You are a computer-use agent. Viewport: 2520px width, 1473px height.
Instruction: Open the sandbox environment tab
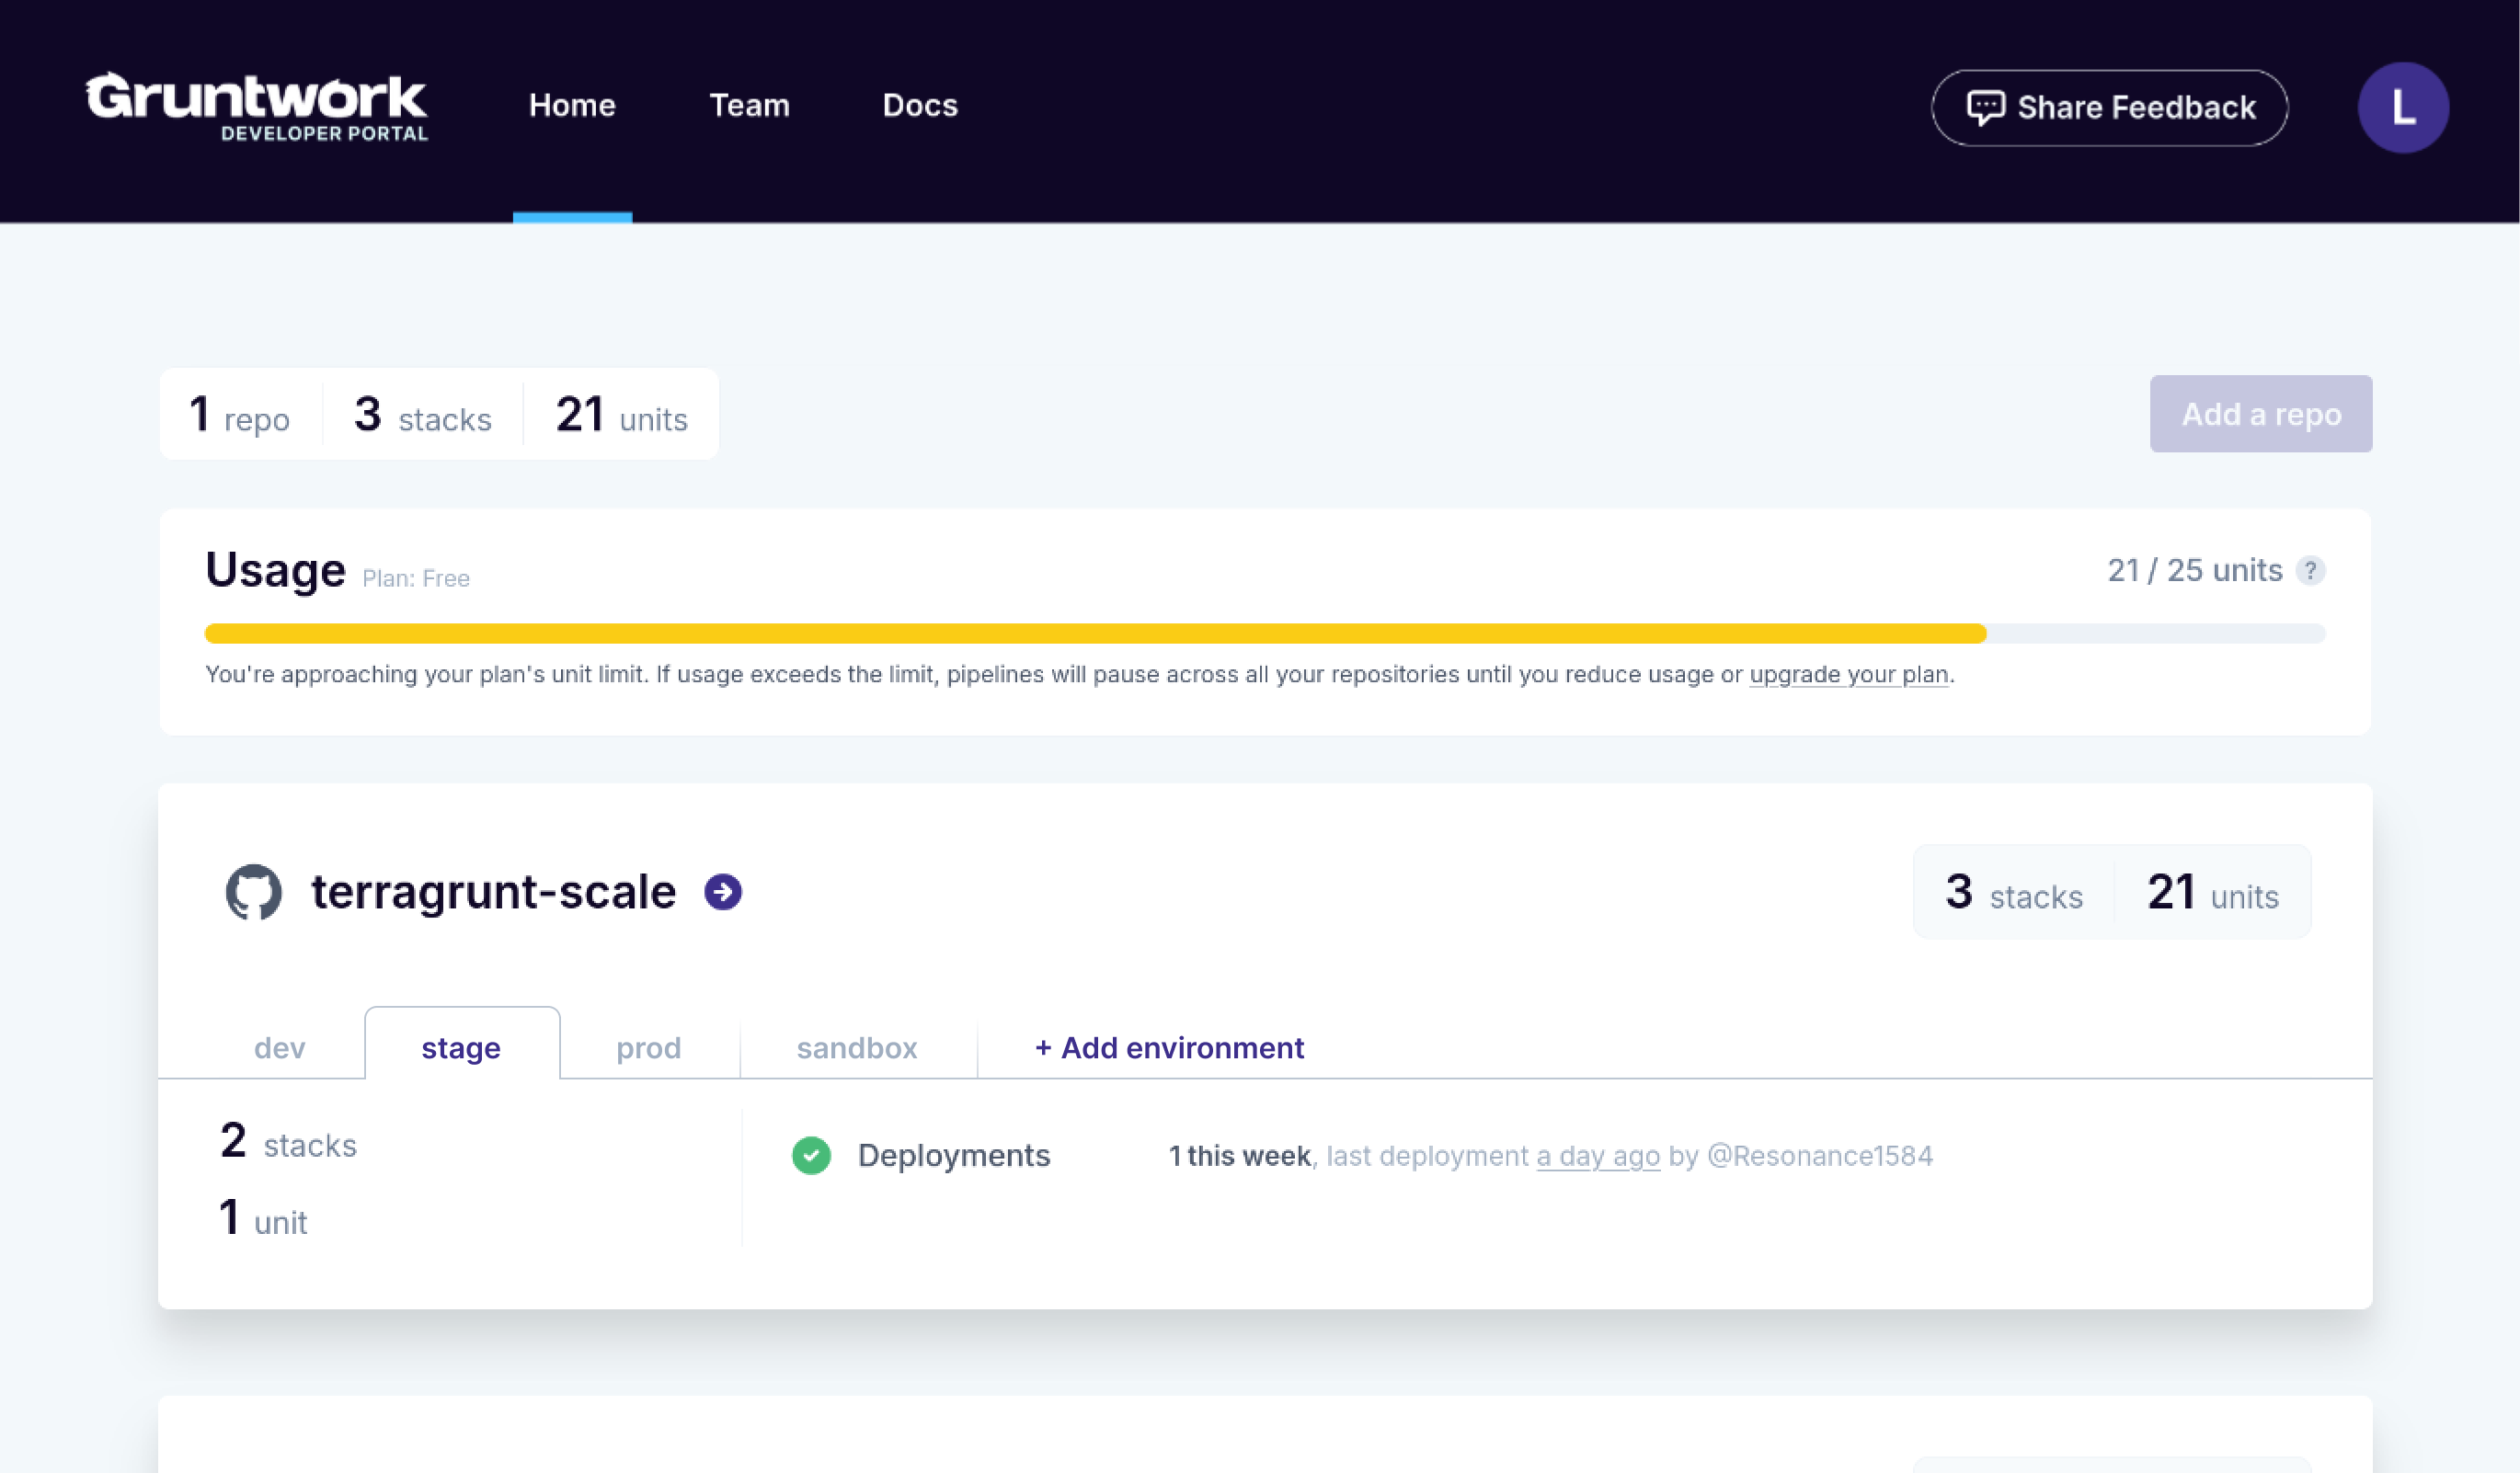click(x=857, y=1047)
